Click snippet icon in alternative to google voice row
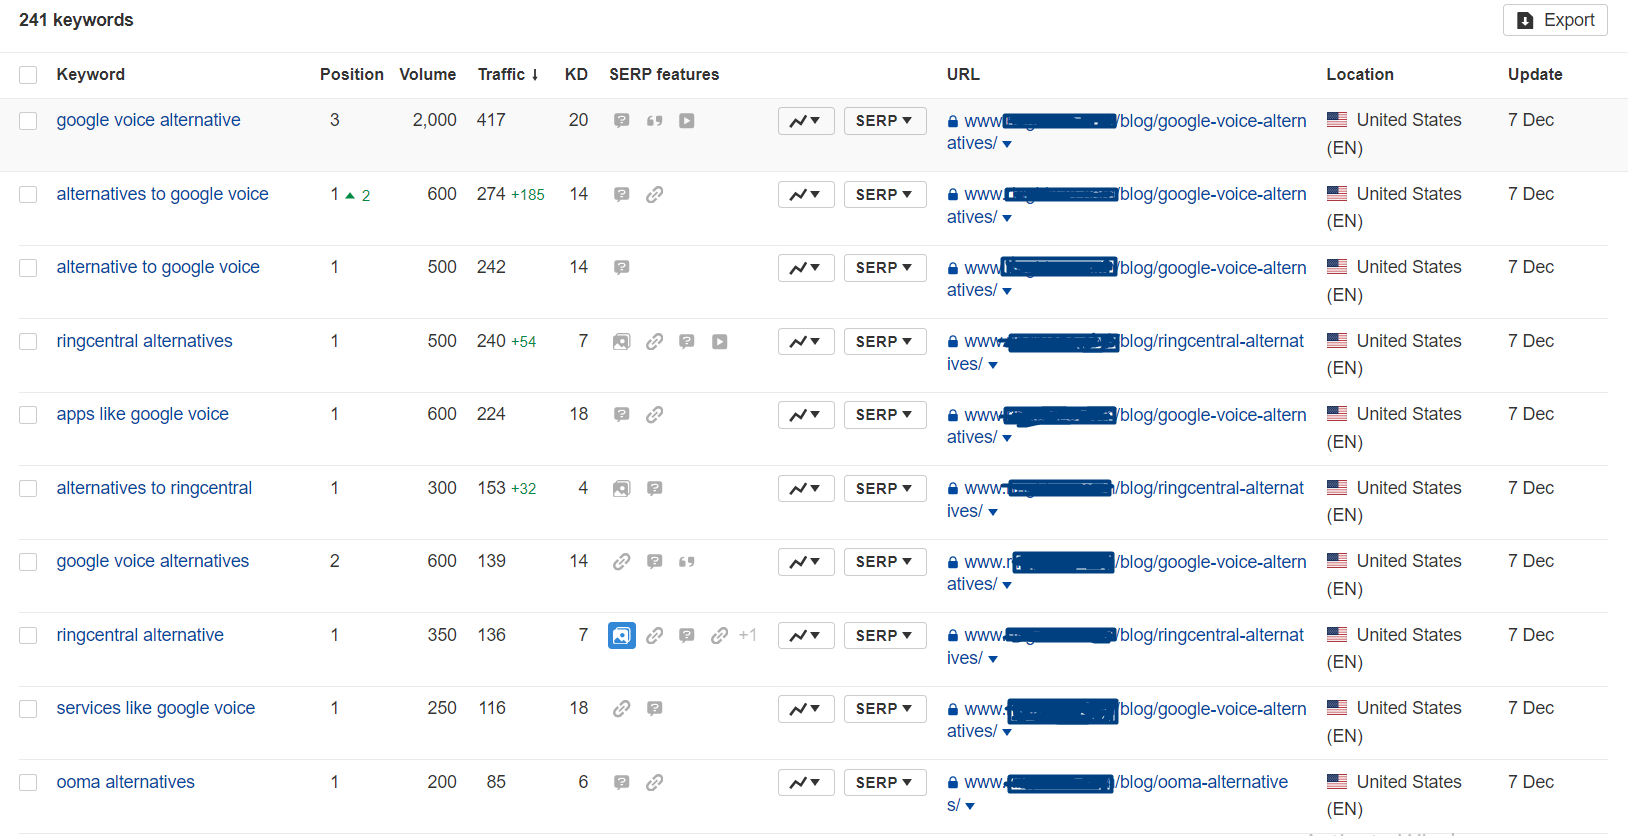Image resolution: width=1628 pixels, height=836 pixels. 621,268
